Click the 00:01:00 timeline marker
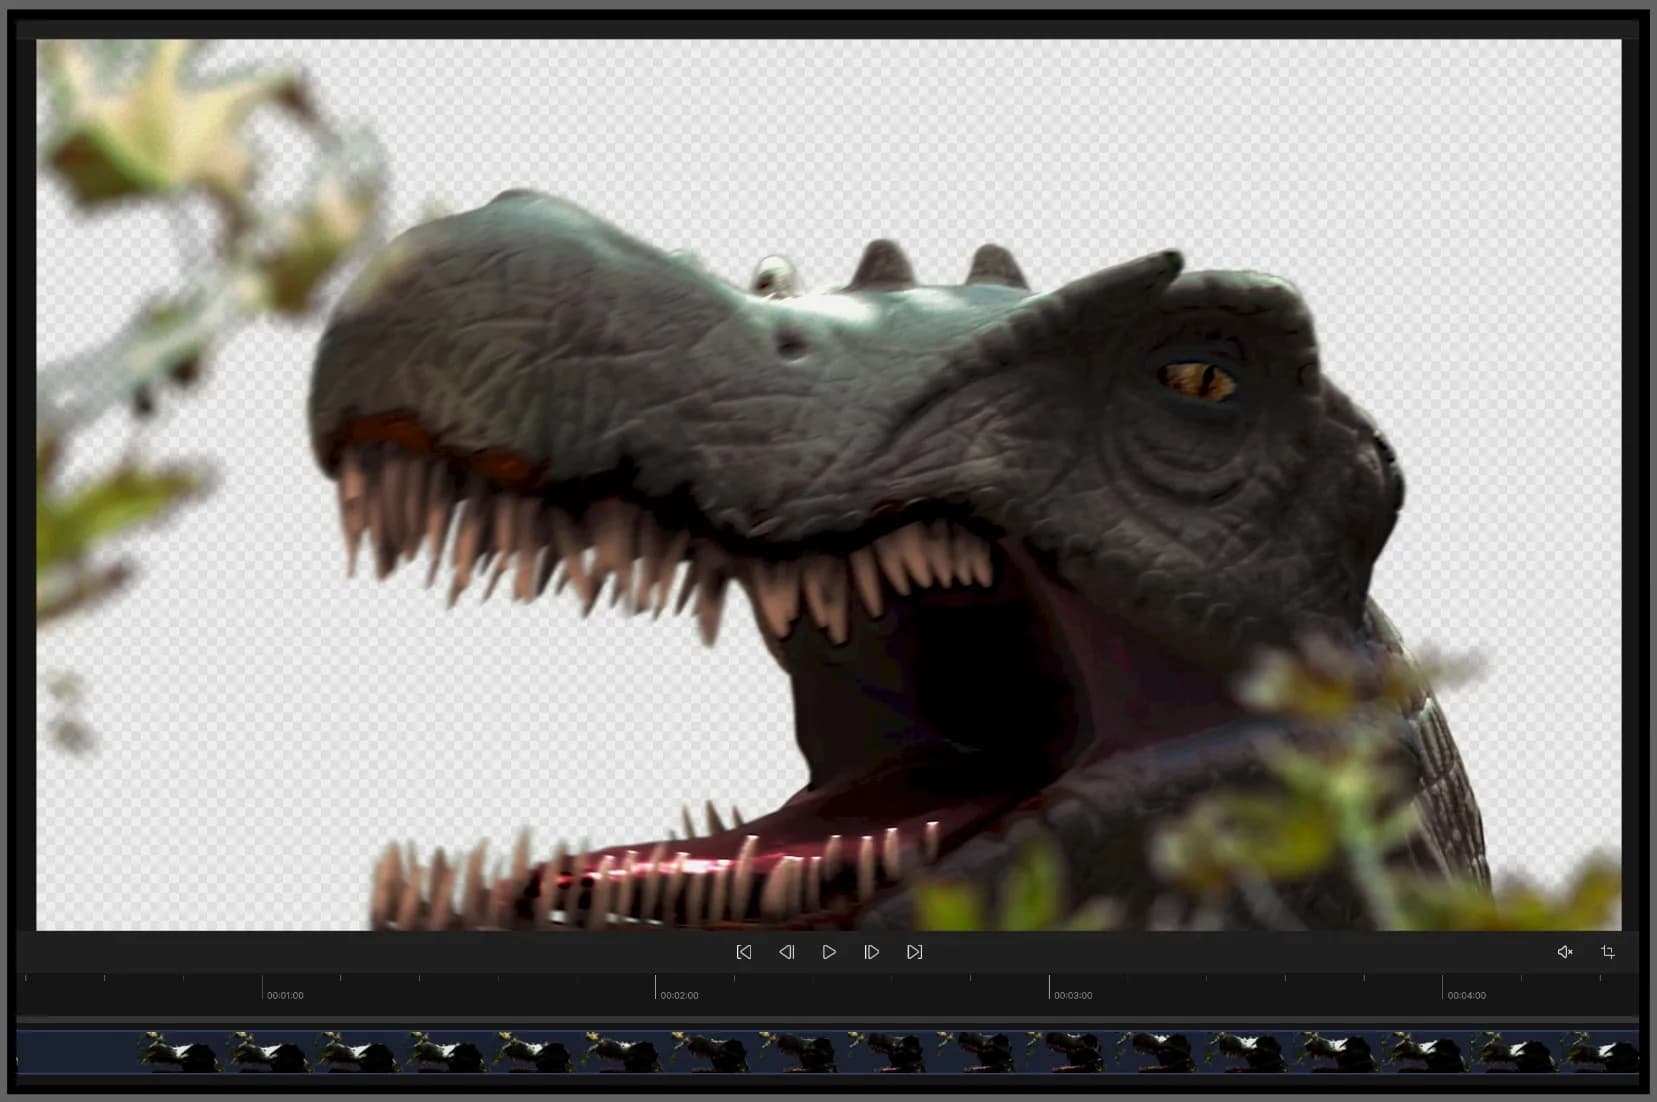The width and height of the screenshot is (1657, 1102). pyautogui.click(x=285, y=995)
